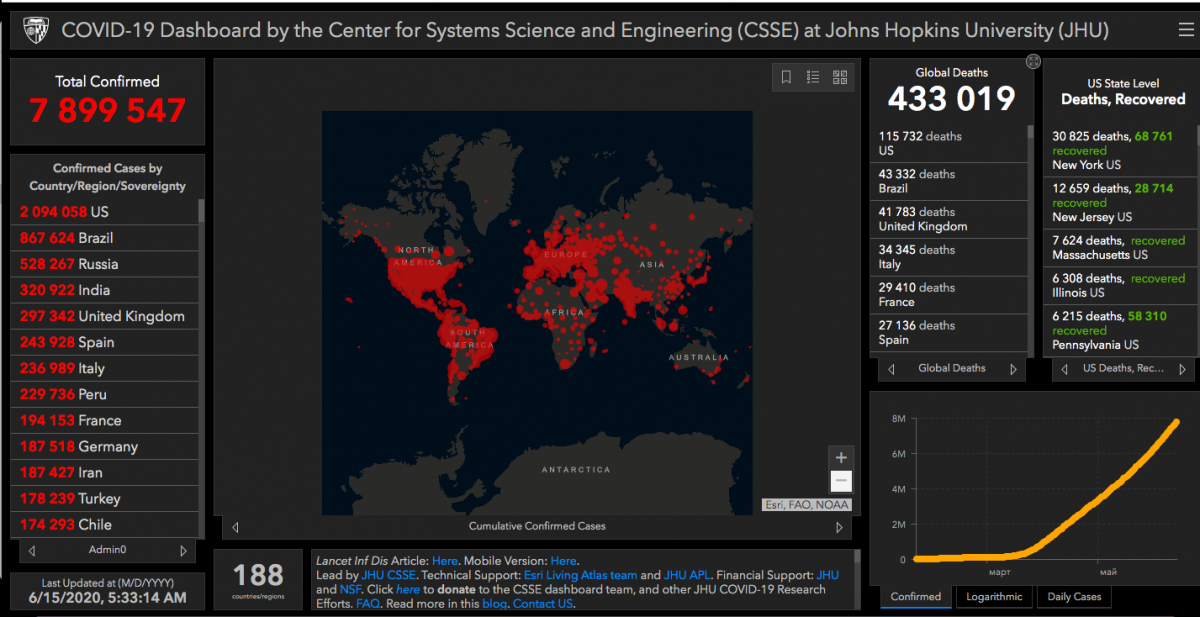Click left arrow beside Global Deaths footer
Viewport: 1200px width, 617px height.
tap(891, 369)
